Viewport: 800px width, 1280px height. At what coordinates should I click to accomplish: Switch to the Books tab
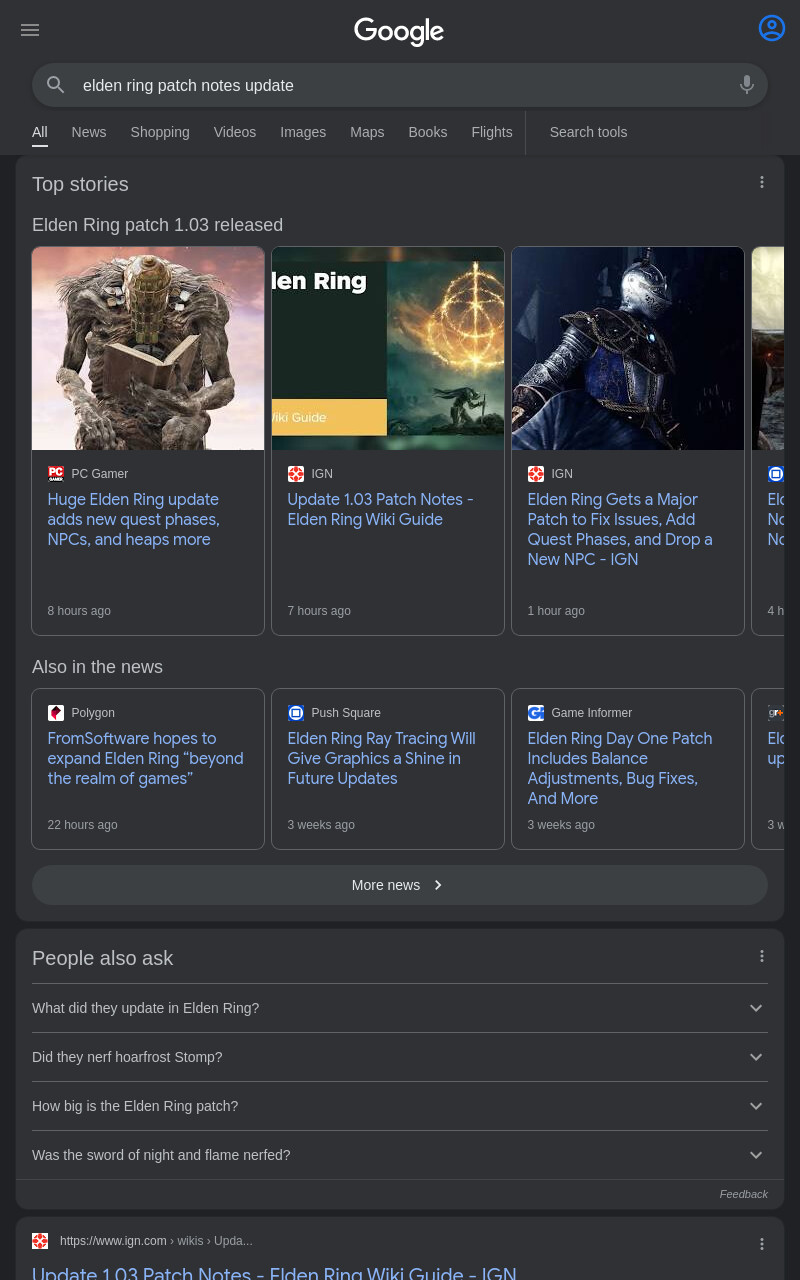click(x=428, y=132)
